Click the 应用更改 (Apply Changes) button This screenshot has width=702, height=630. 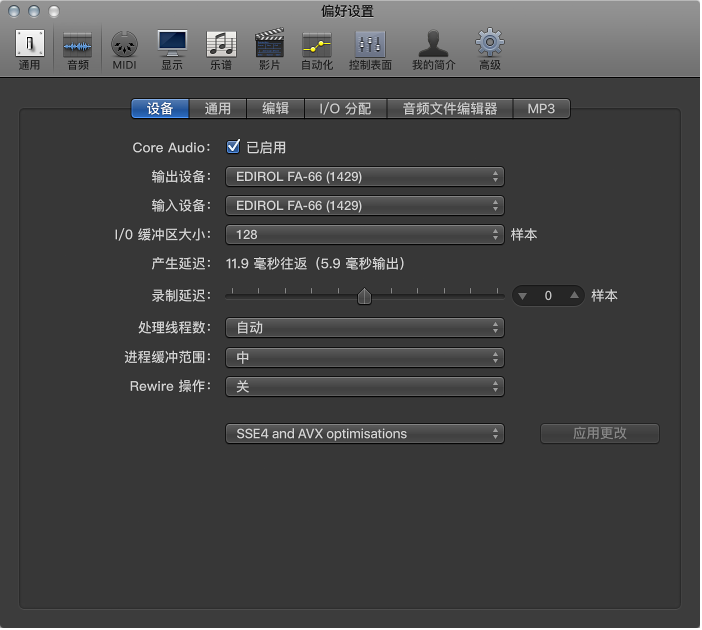(600, 434)
